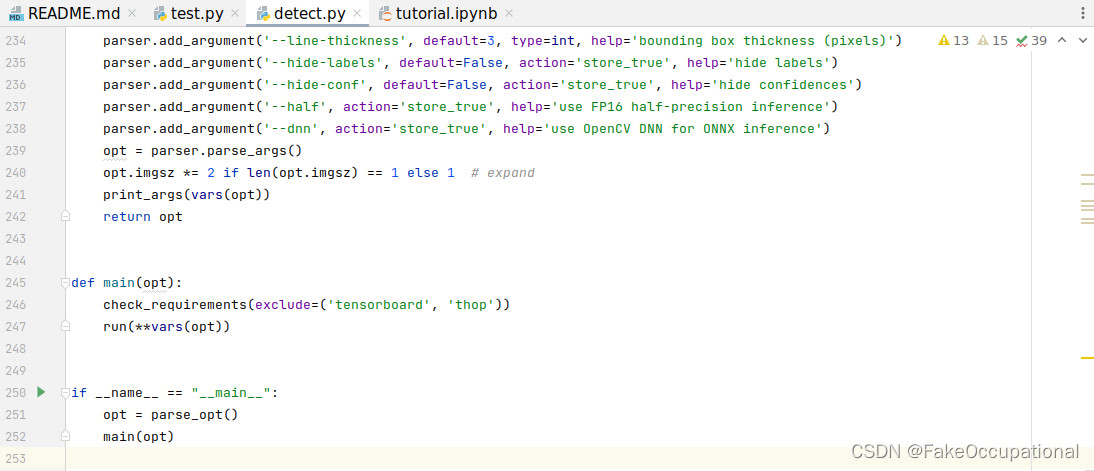Click the '# expand' comment

tap(502, 172)
